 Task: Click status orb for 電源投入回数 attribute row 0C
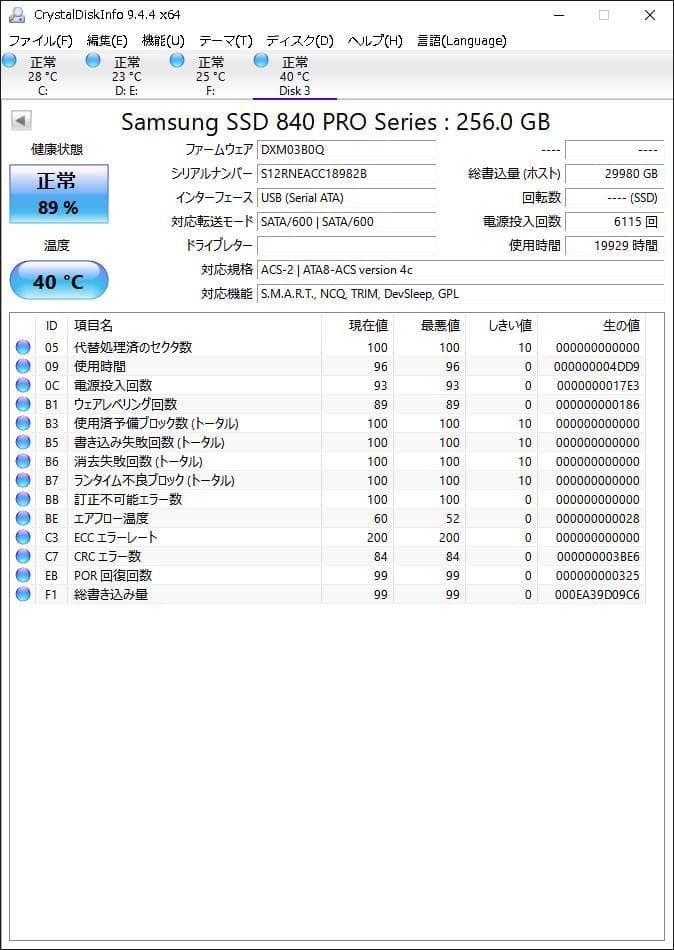[x=23, y=385]
